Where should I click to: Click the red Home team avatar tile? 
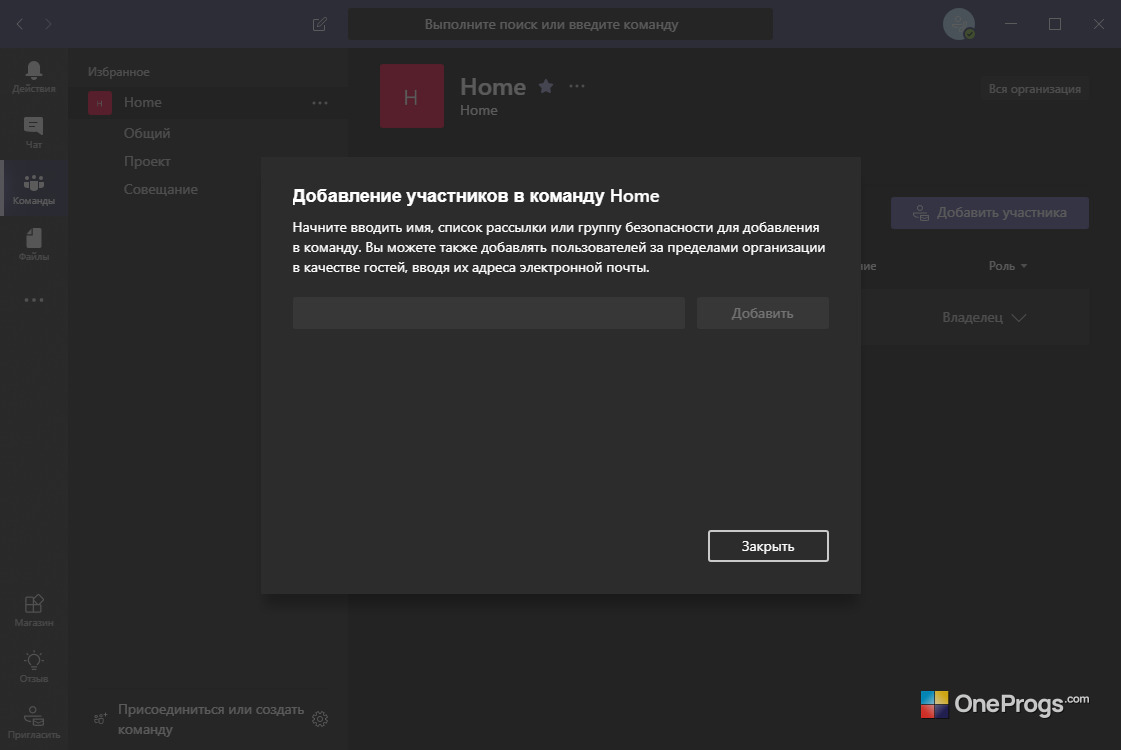pyautogui.click(x=412, y=97)
